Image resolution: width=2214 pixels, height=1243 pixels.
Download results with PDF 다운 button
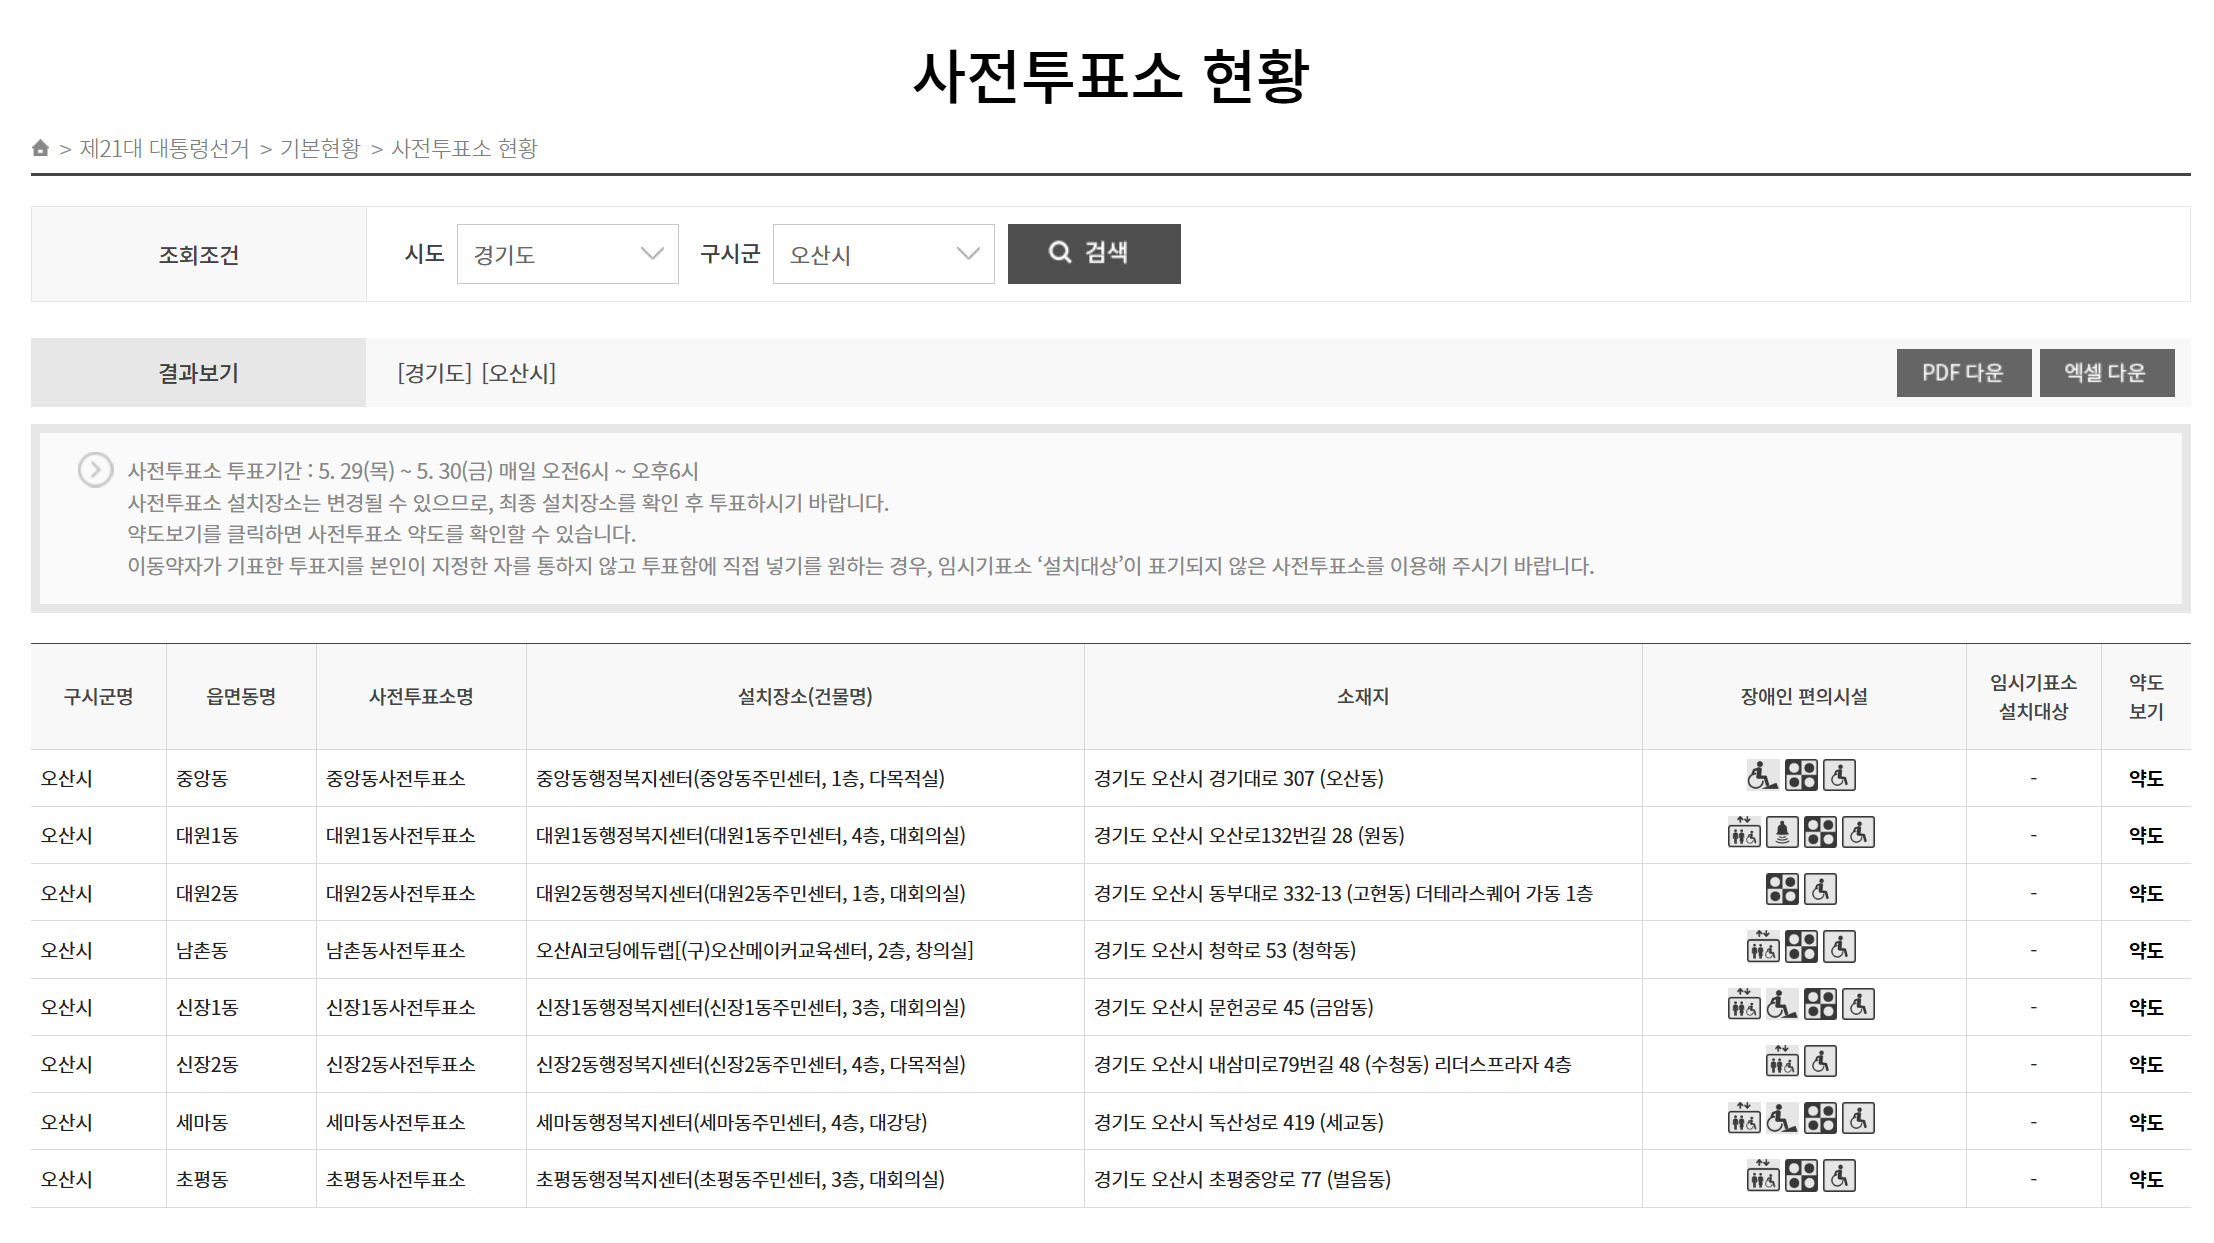[1963, 373]
